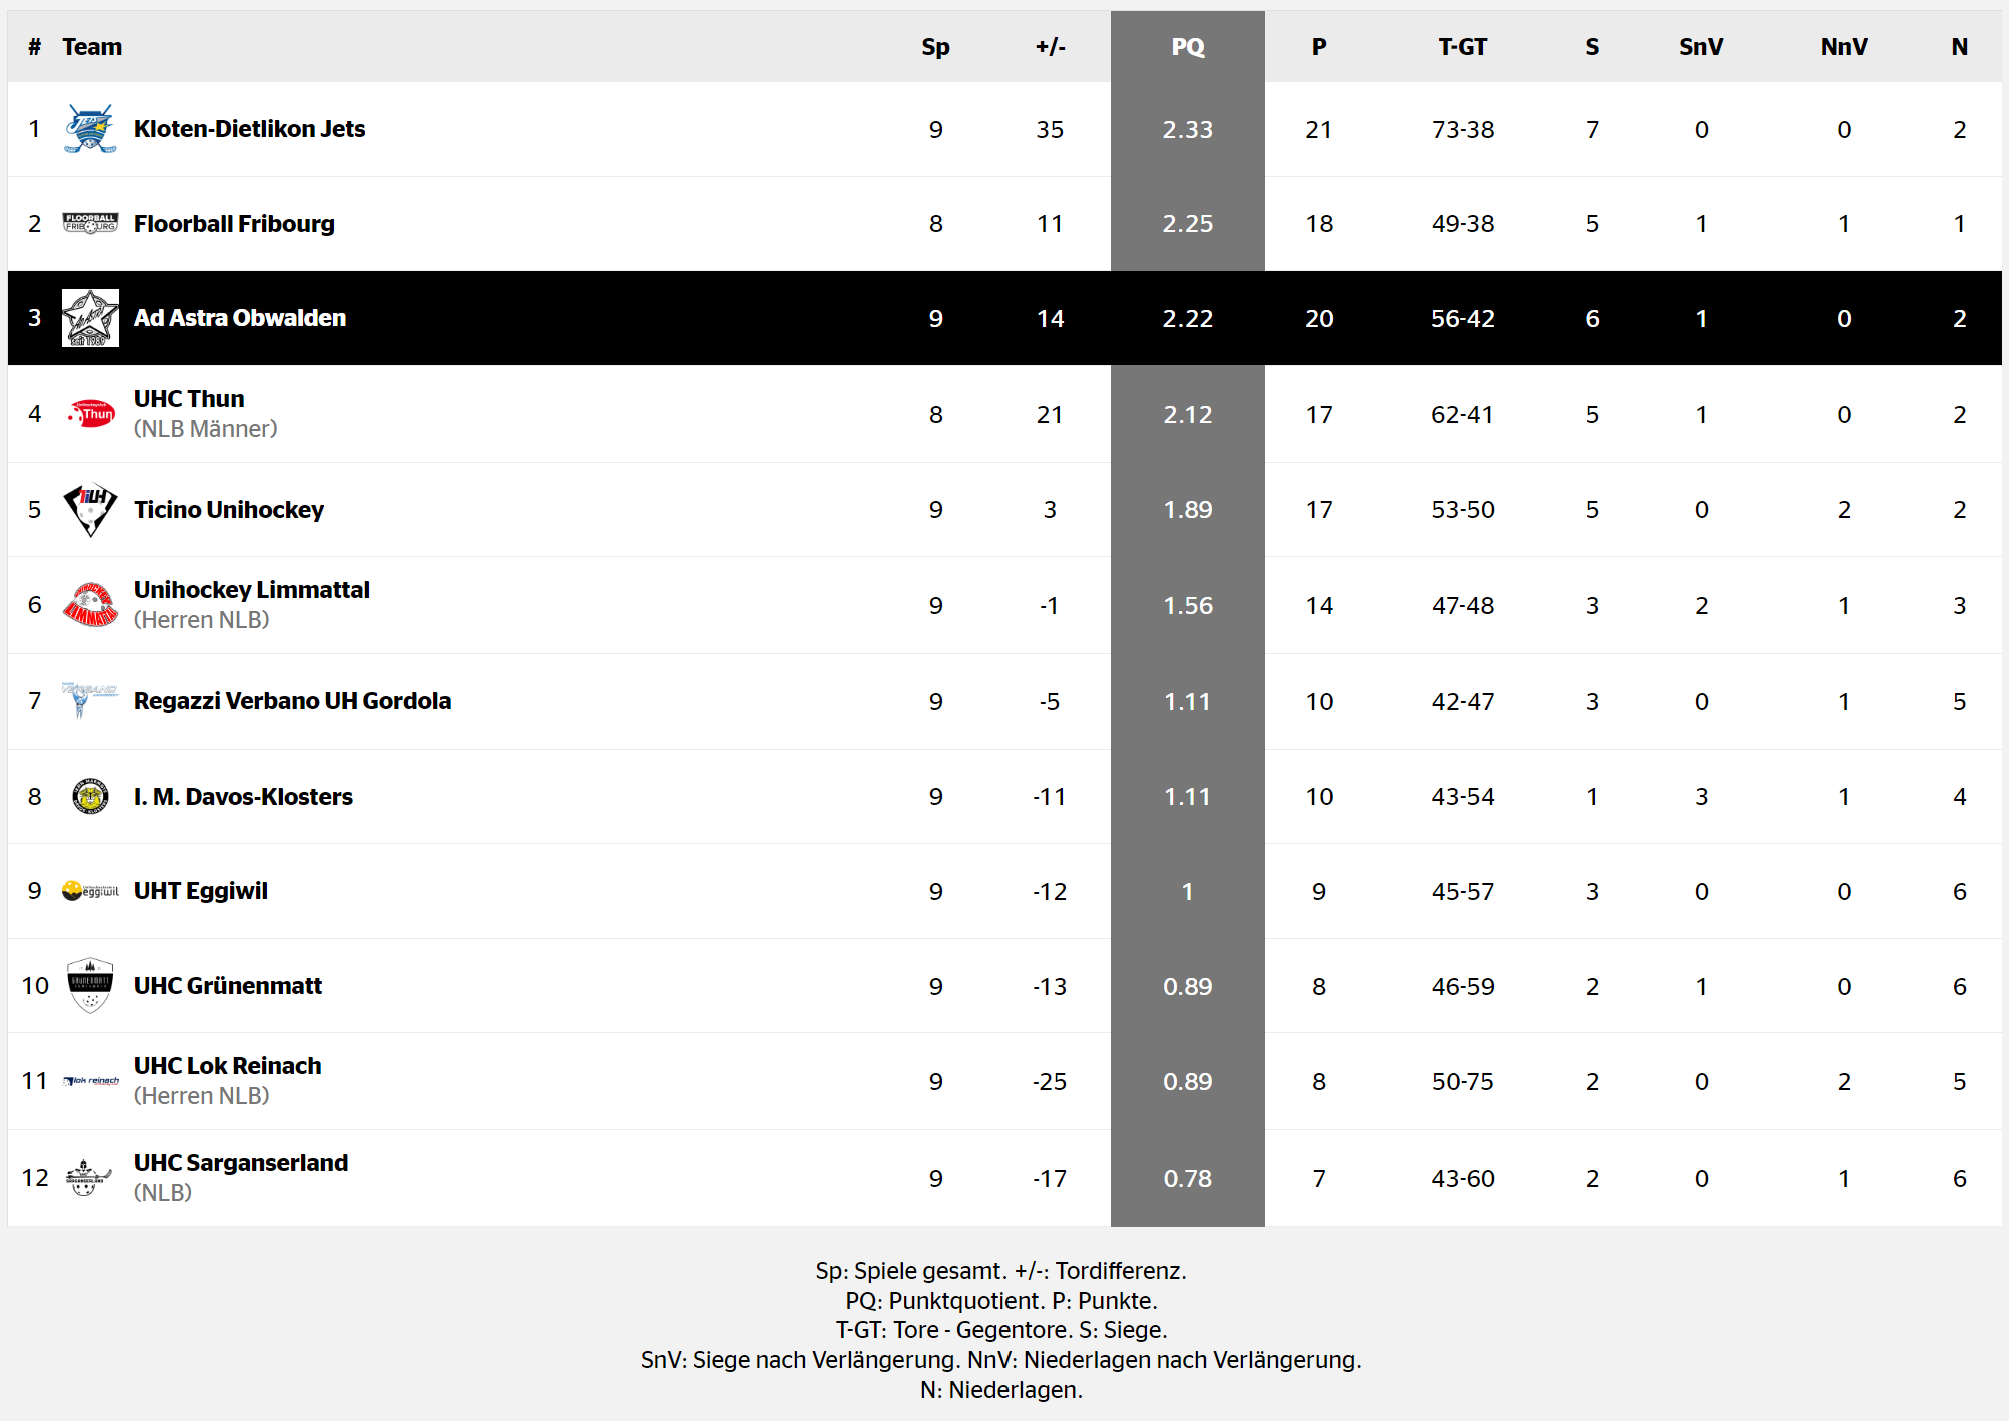Select the PQ column header

click(1188, 47)
